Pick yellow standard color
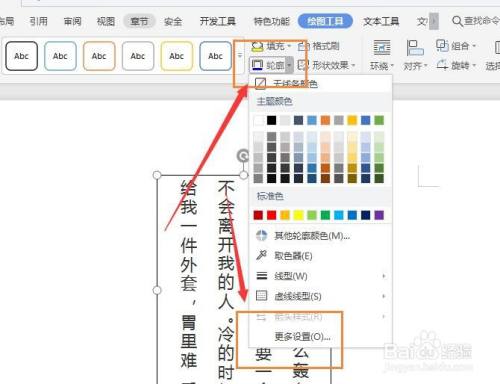 298,215
